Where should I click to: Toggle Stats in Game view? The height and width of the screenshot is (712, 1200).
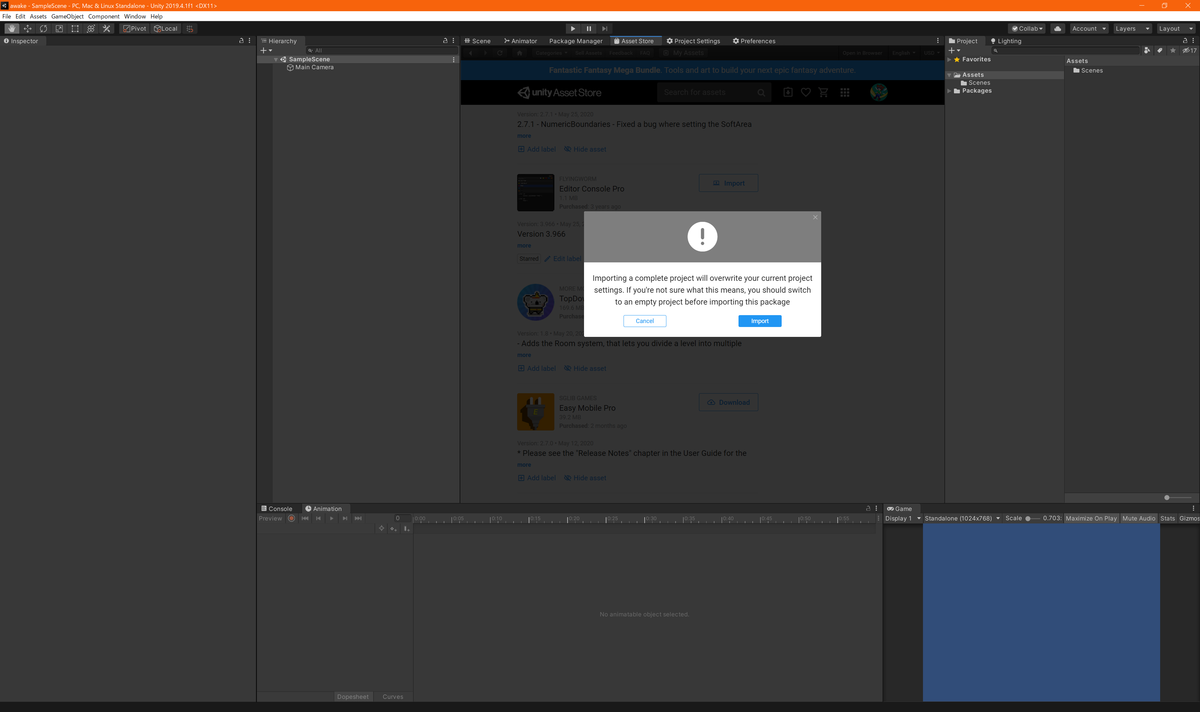1168,518
